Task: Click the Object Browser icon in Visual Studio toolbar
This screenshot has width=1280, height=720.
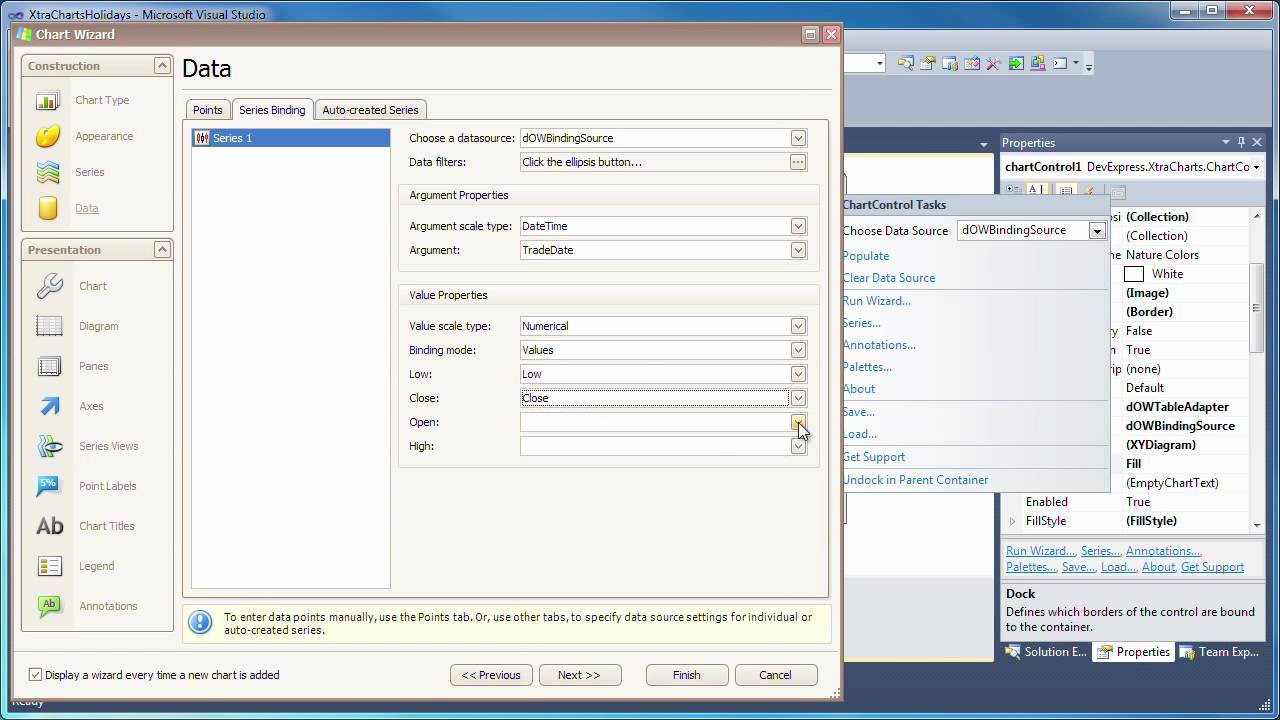Action: [972, 64]
